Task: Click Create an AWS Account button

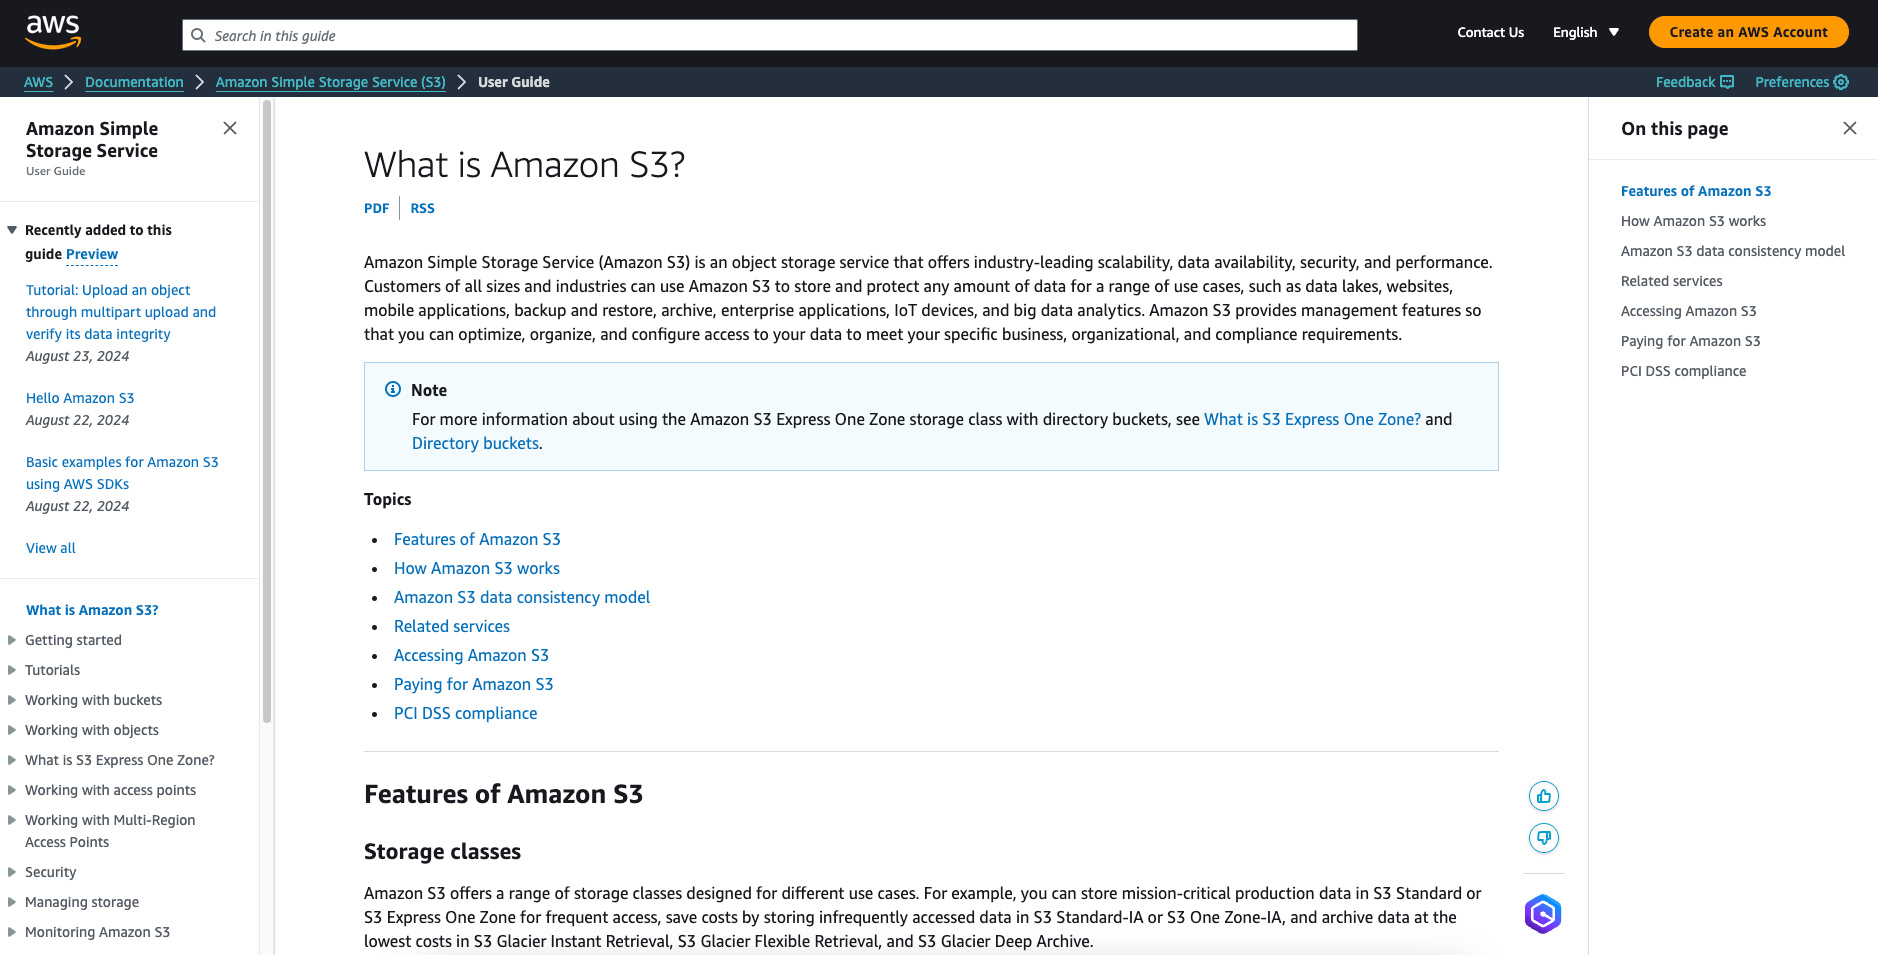Action: [1748, 32]
